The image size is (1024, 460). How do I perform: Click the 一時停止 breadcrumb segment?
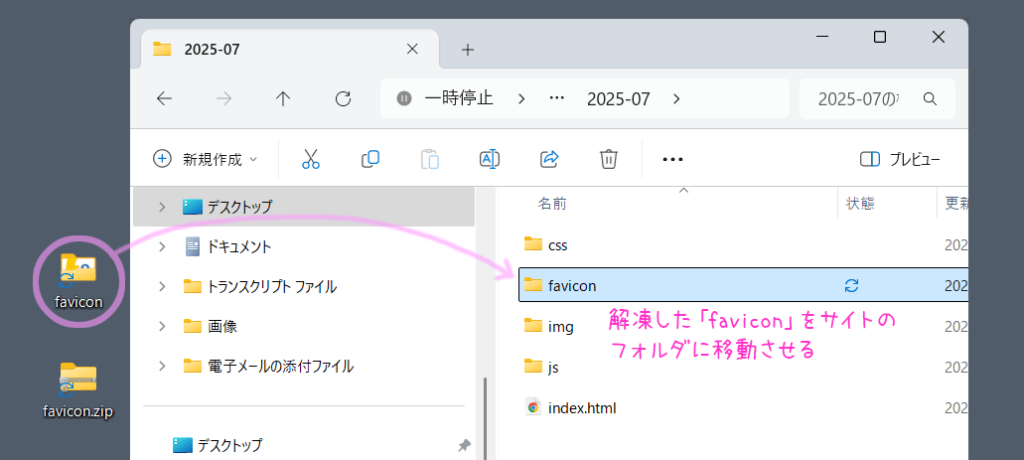pos(458,99)
